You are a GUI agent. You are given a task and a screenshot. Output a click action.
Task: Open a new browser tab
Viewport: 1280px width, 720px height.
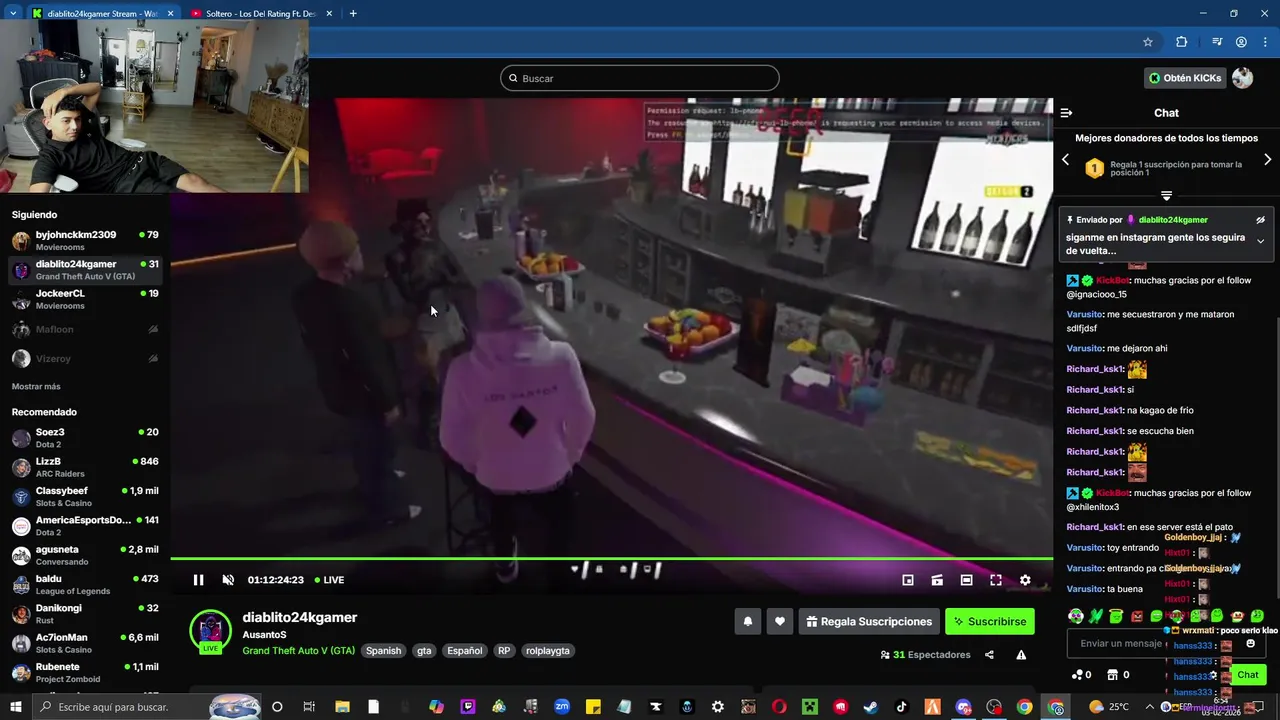coord(353,14)
